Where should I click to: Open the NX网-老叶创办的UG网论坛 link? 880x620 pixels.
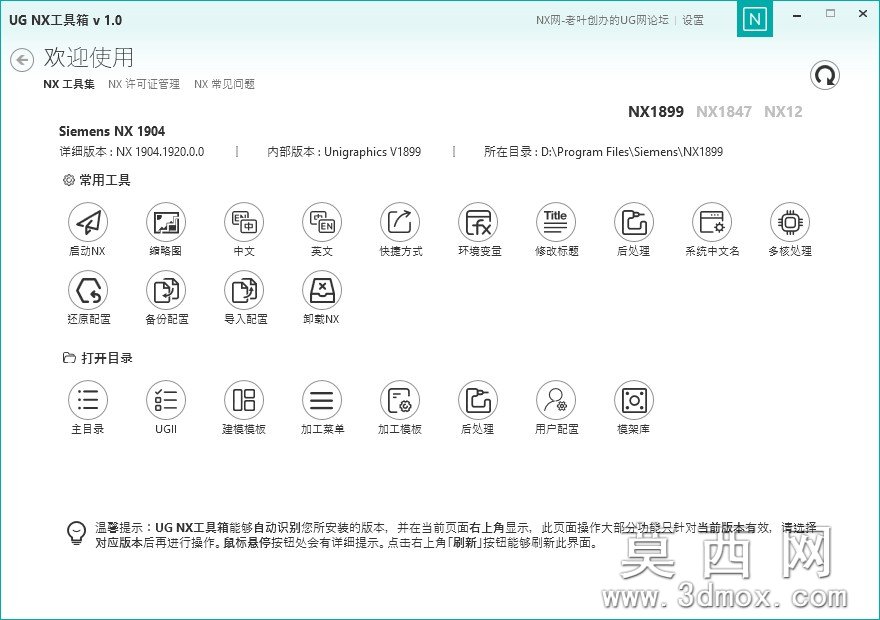(602, 20)
